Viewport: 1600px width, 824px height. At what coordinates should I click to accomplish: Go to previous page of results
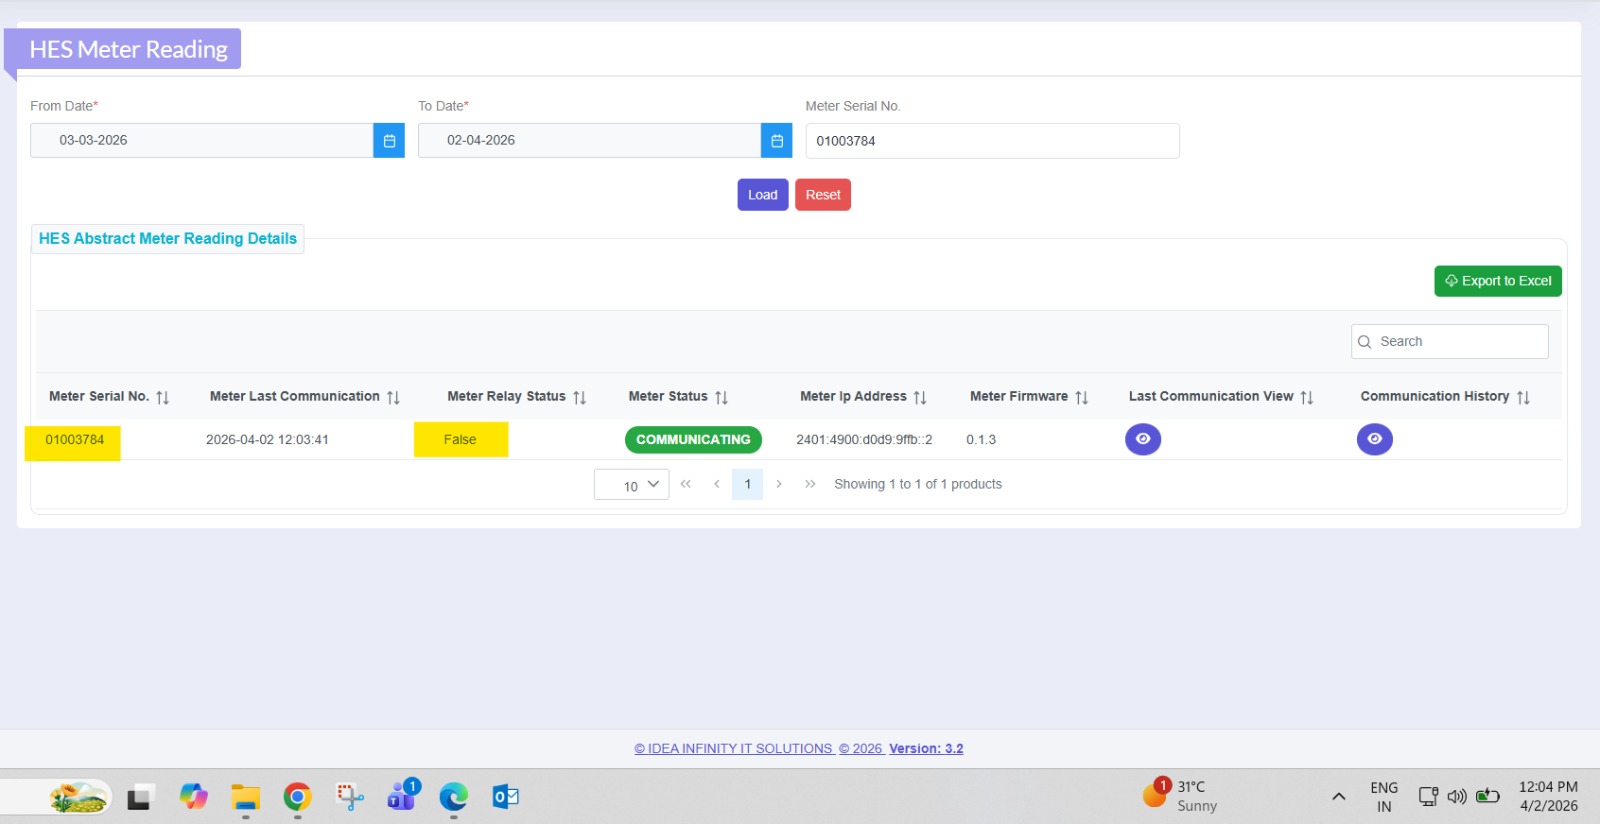tap(717, 484)
